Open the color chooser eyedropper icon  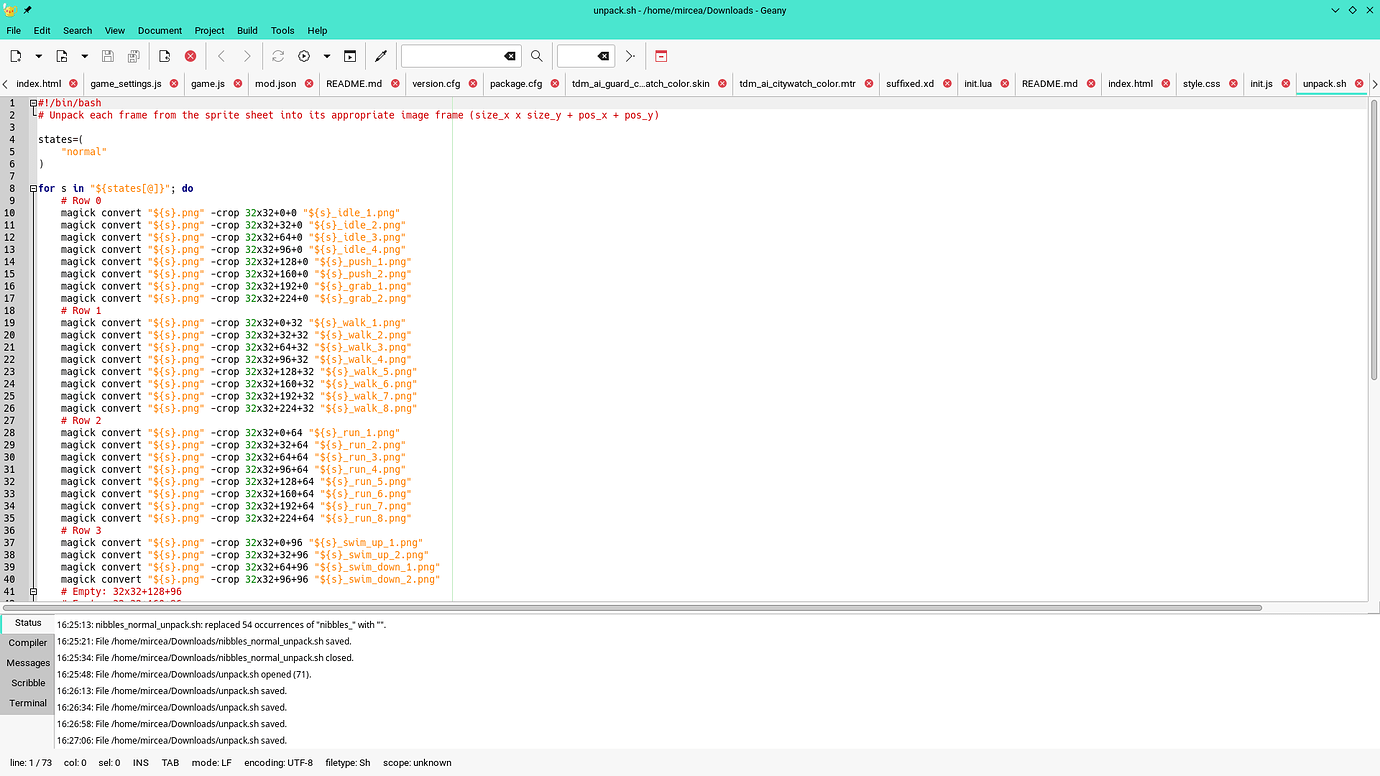coord(380,57)
